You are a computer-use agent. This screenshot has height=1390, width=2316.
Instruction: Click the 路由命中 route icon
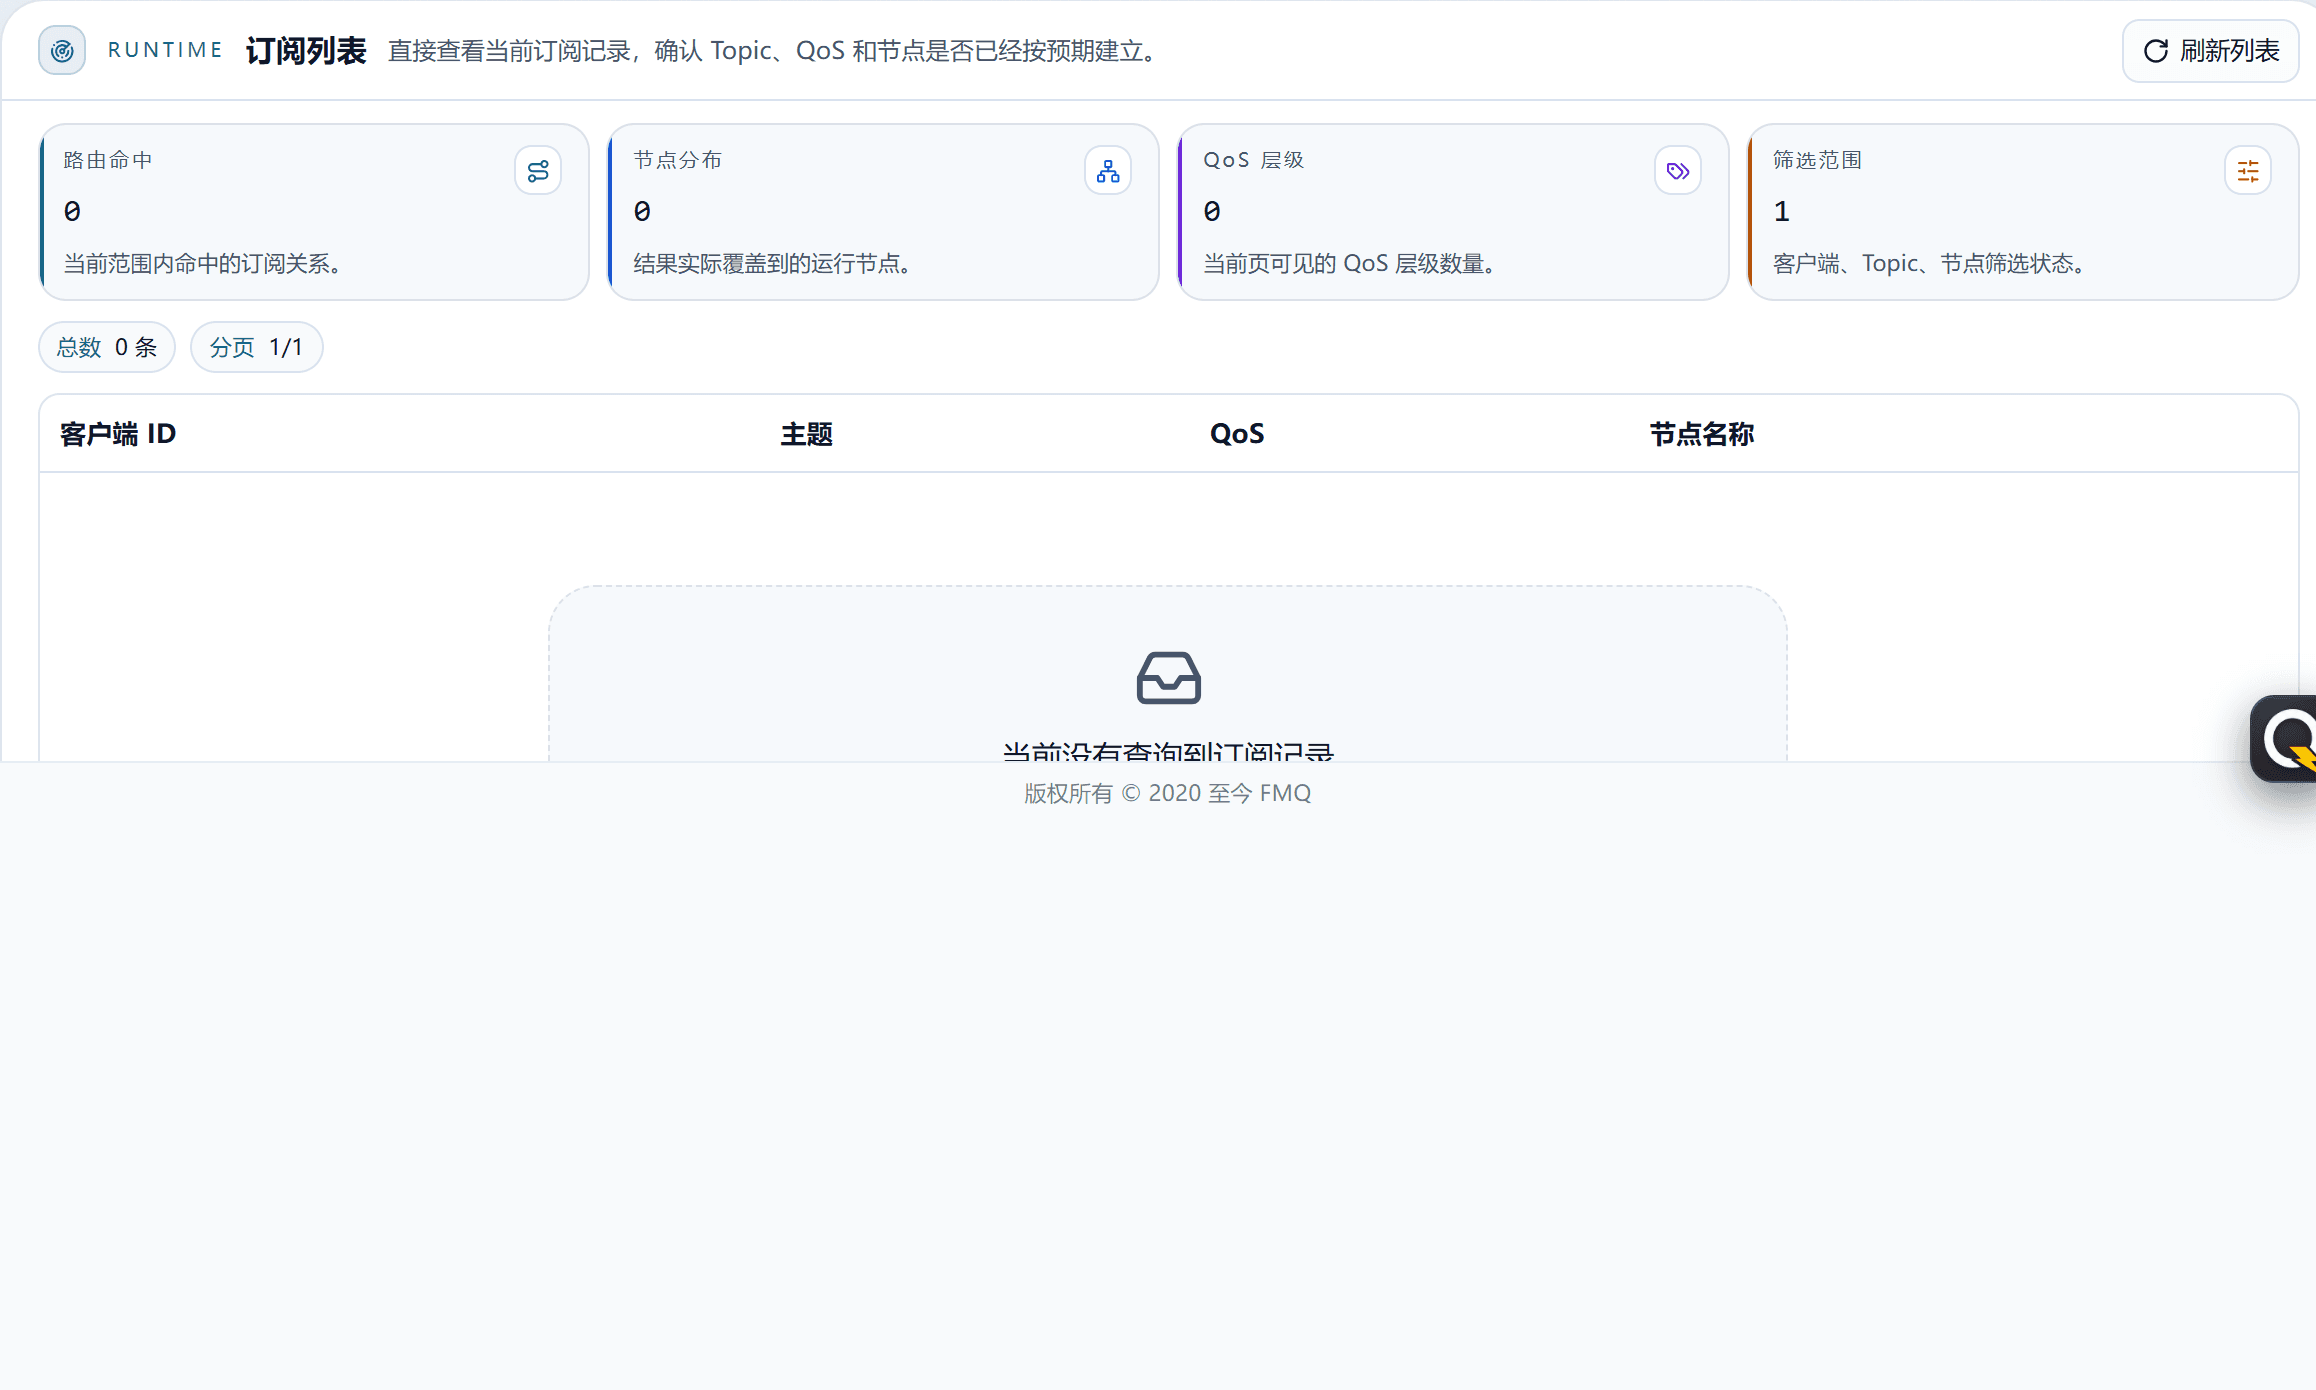(x=538, y=171)
